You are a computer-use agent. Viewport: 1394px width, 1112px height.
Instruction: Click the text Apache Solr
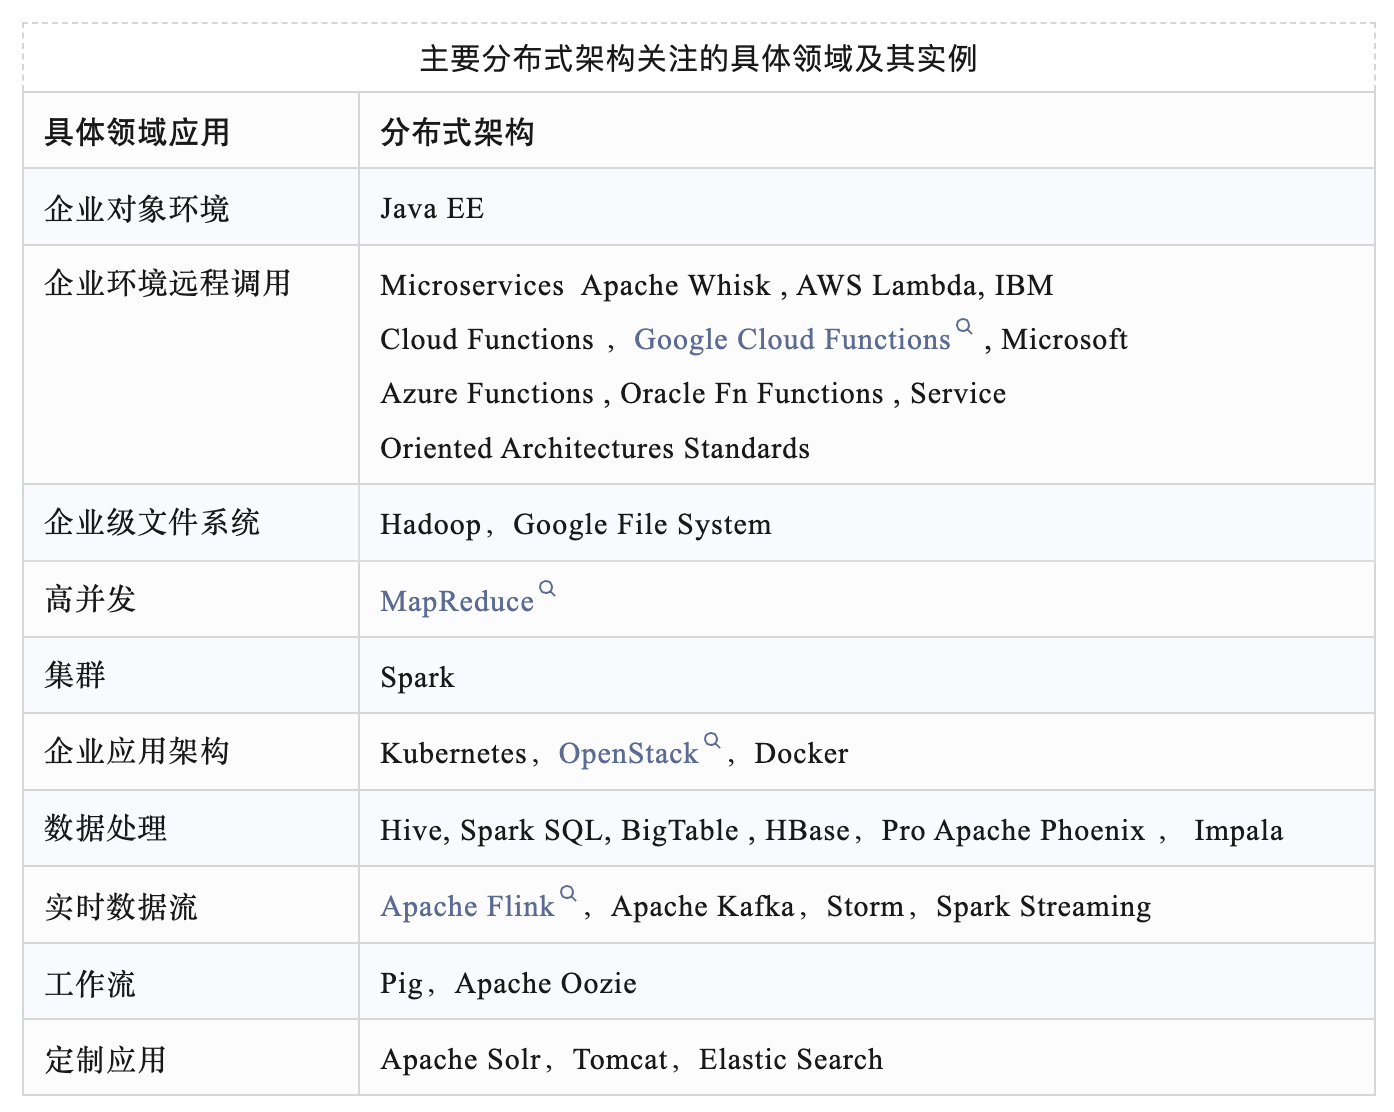(461, 1060)
